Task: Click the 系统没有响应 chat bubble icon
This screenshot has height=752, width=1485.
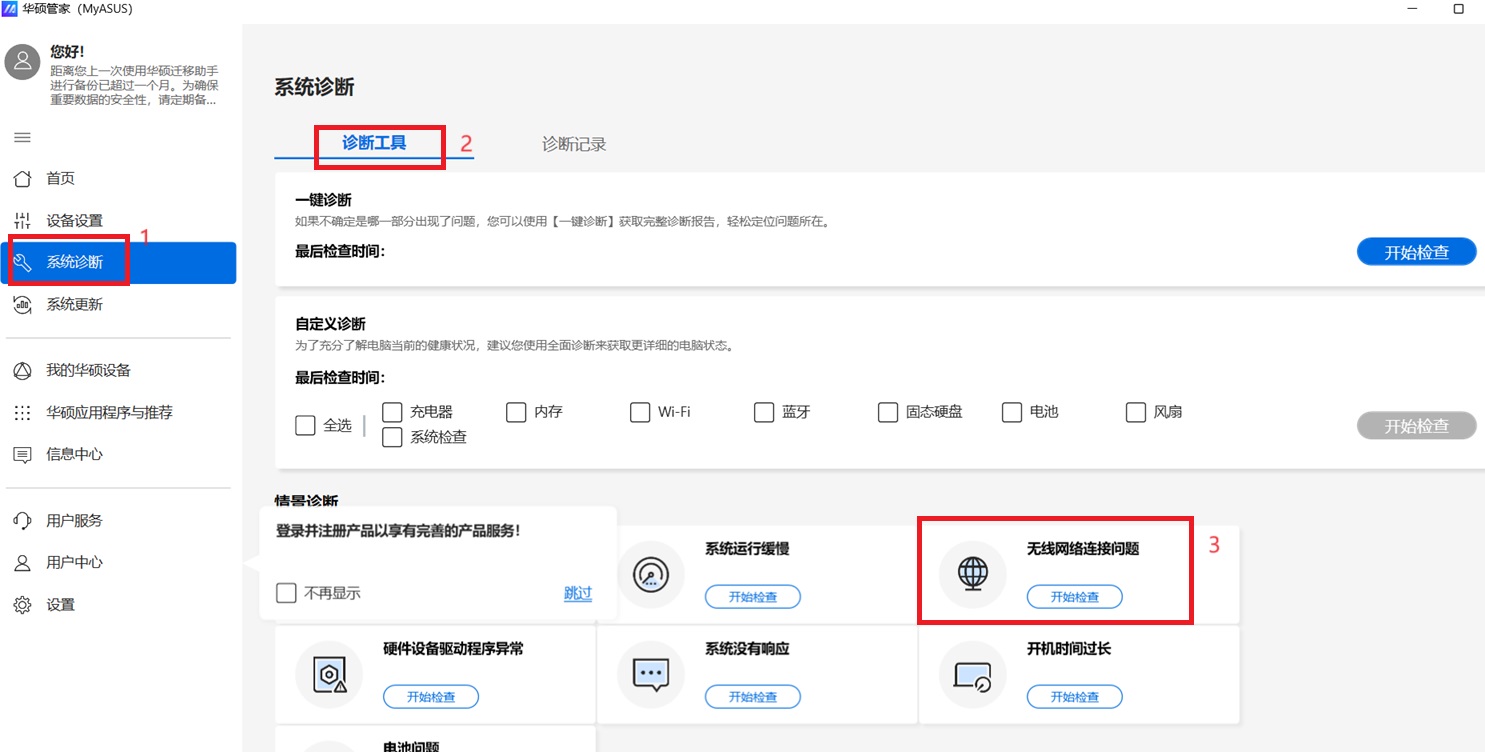Action: coord(651,674)
